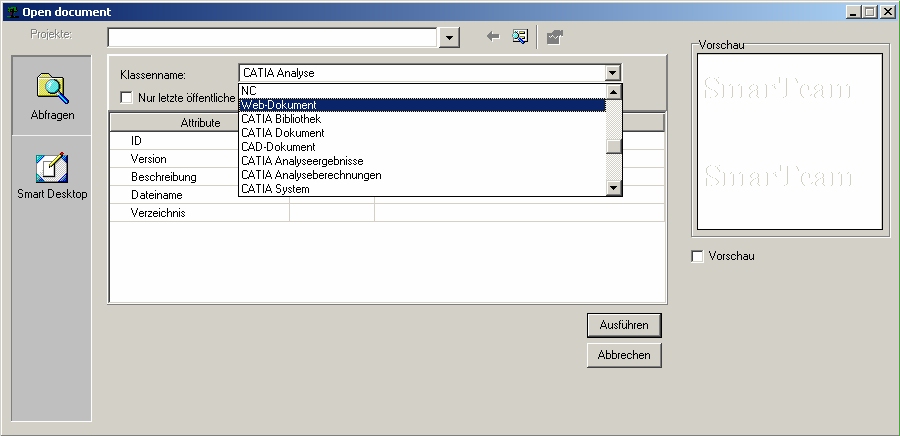Image resolution: width=900 pixels, height=436 pixels.
Task: Open the Smart Desktop panel
Action: [x=52, y=176]
